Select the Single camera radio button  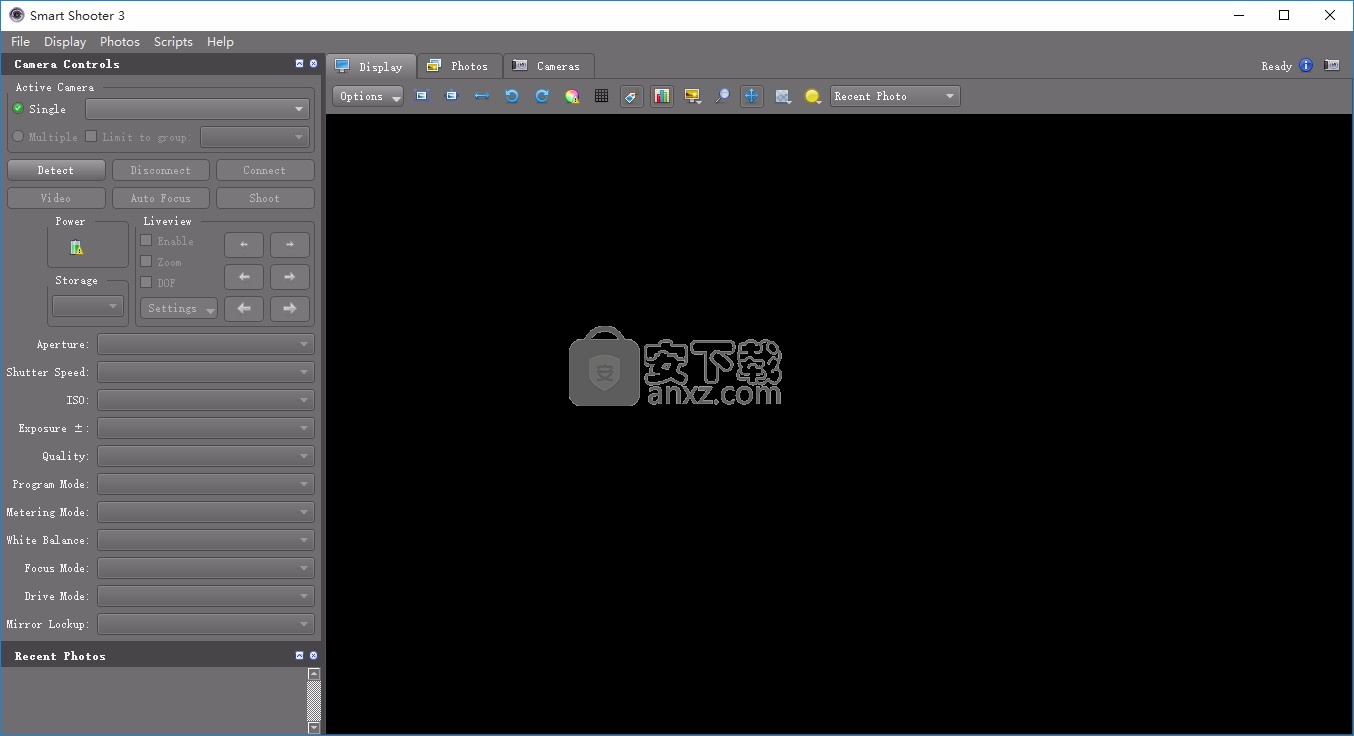coord(18,108)
